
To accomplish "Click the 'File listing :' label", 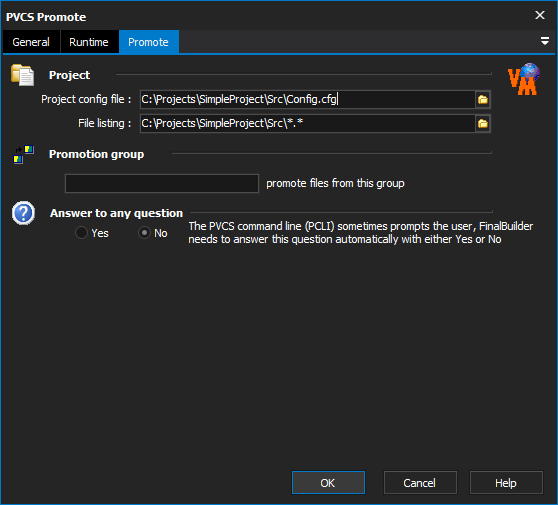I will click(105, 123).
